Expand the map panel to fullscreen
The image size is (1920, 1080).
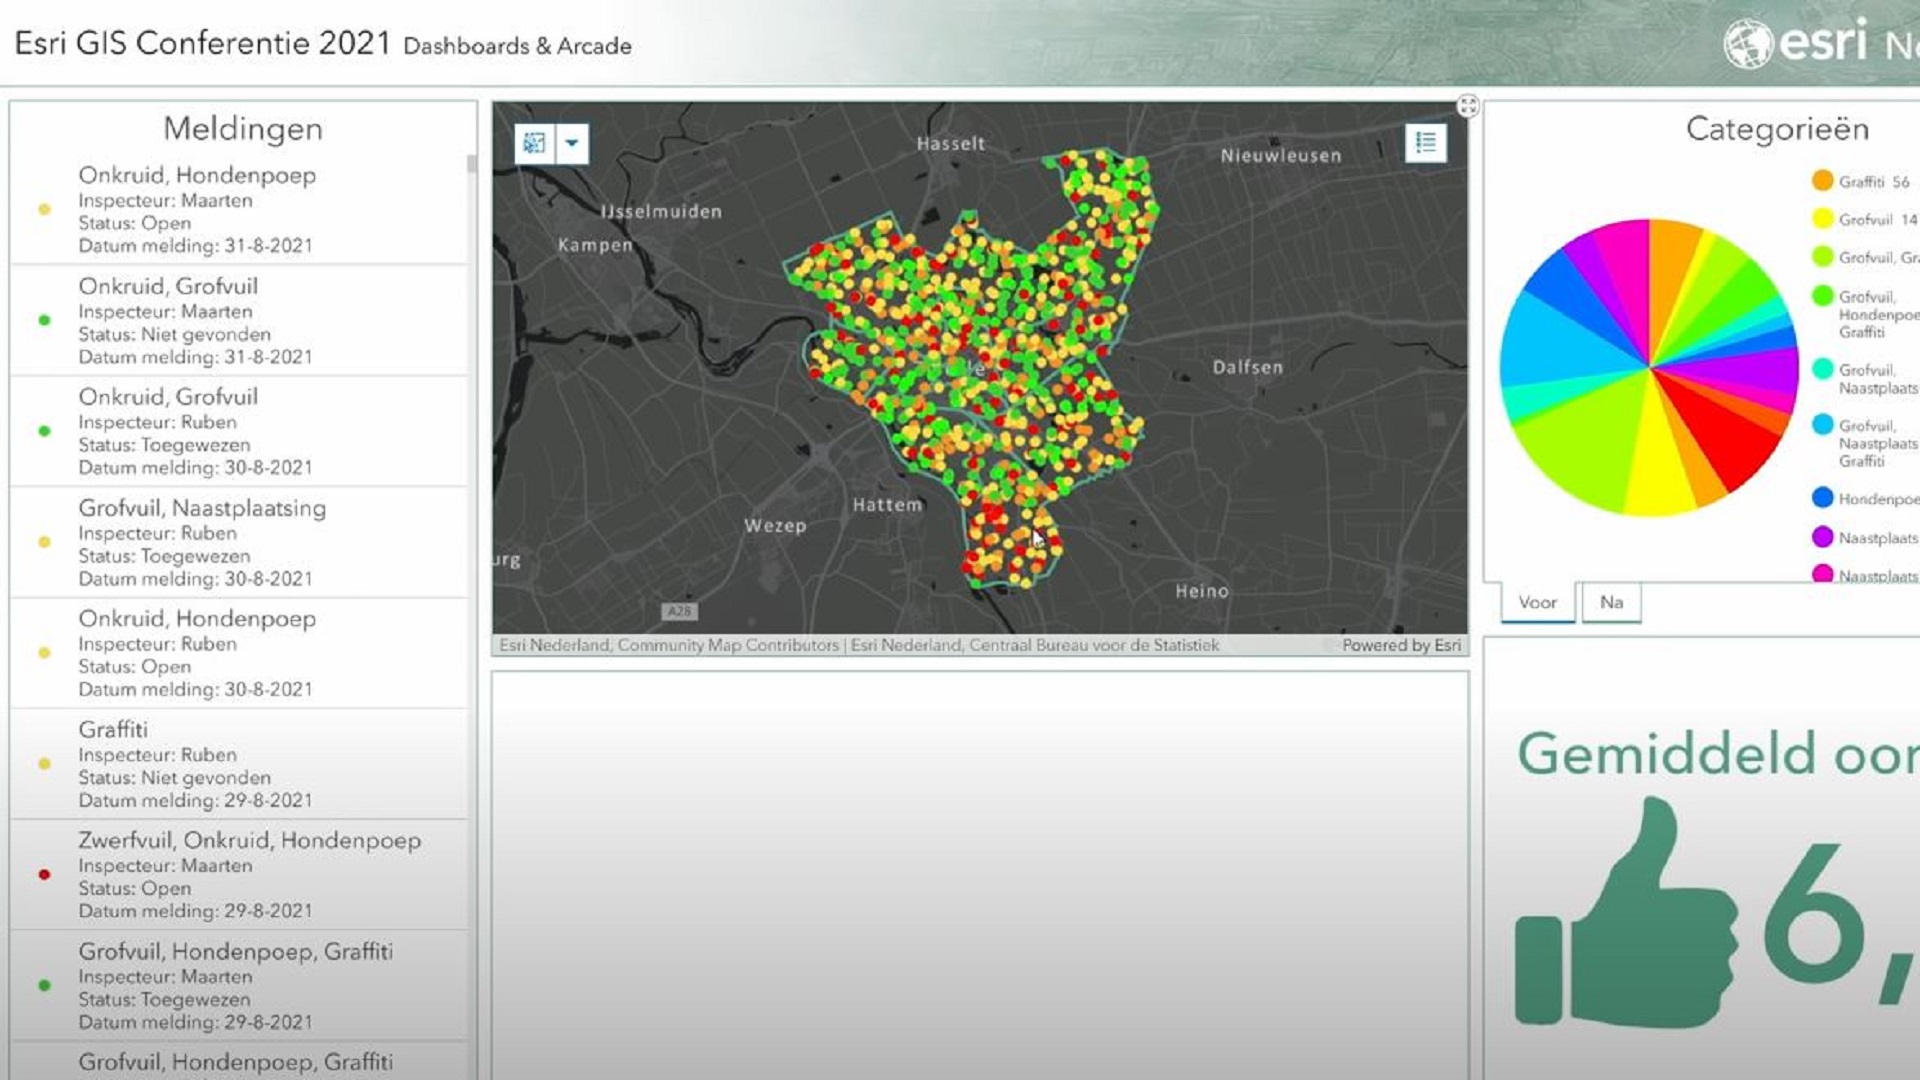click(1467, 106)
